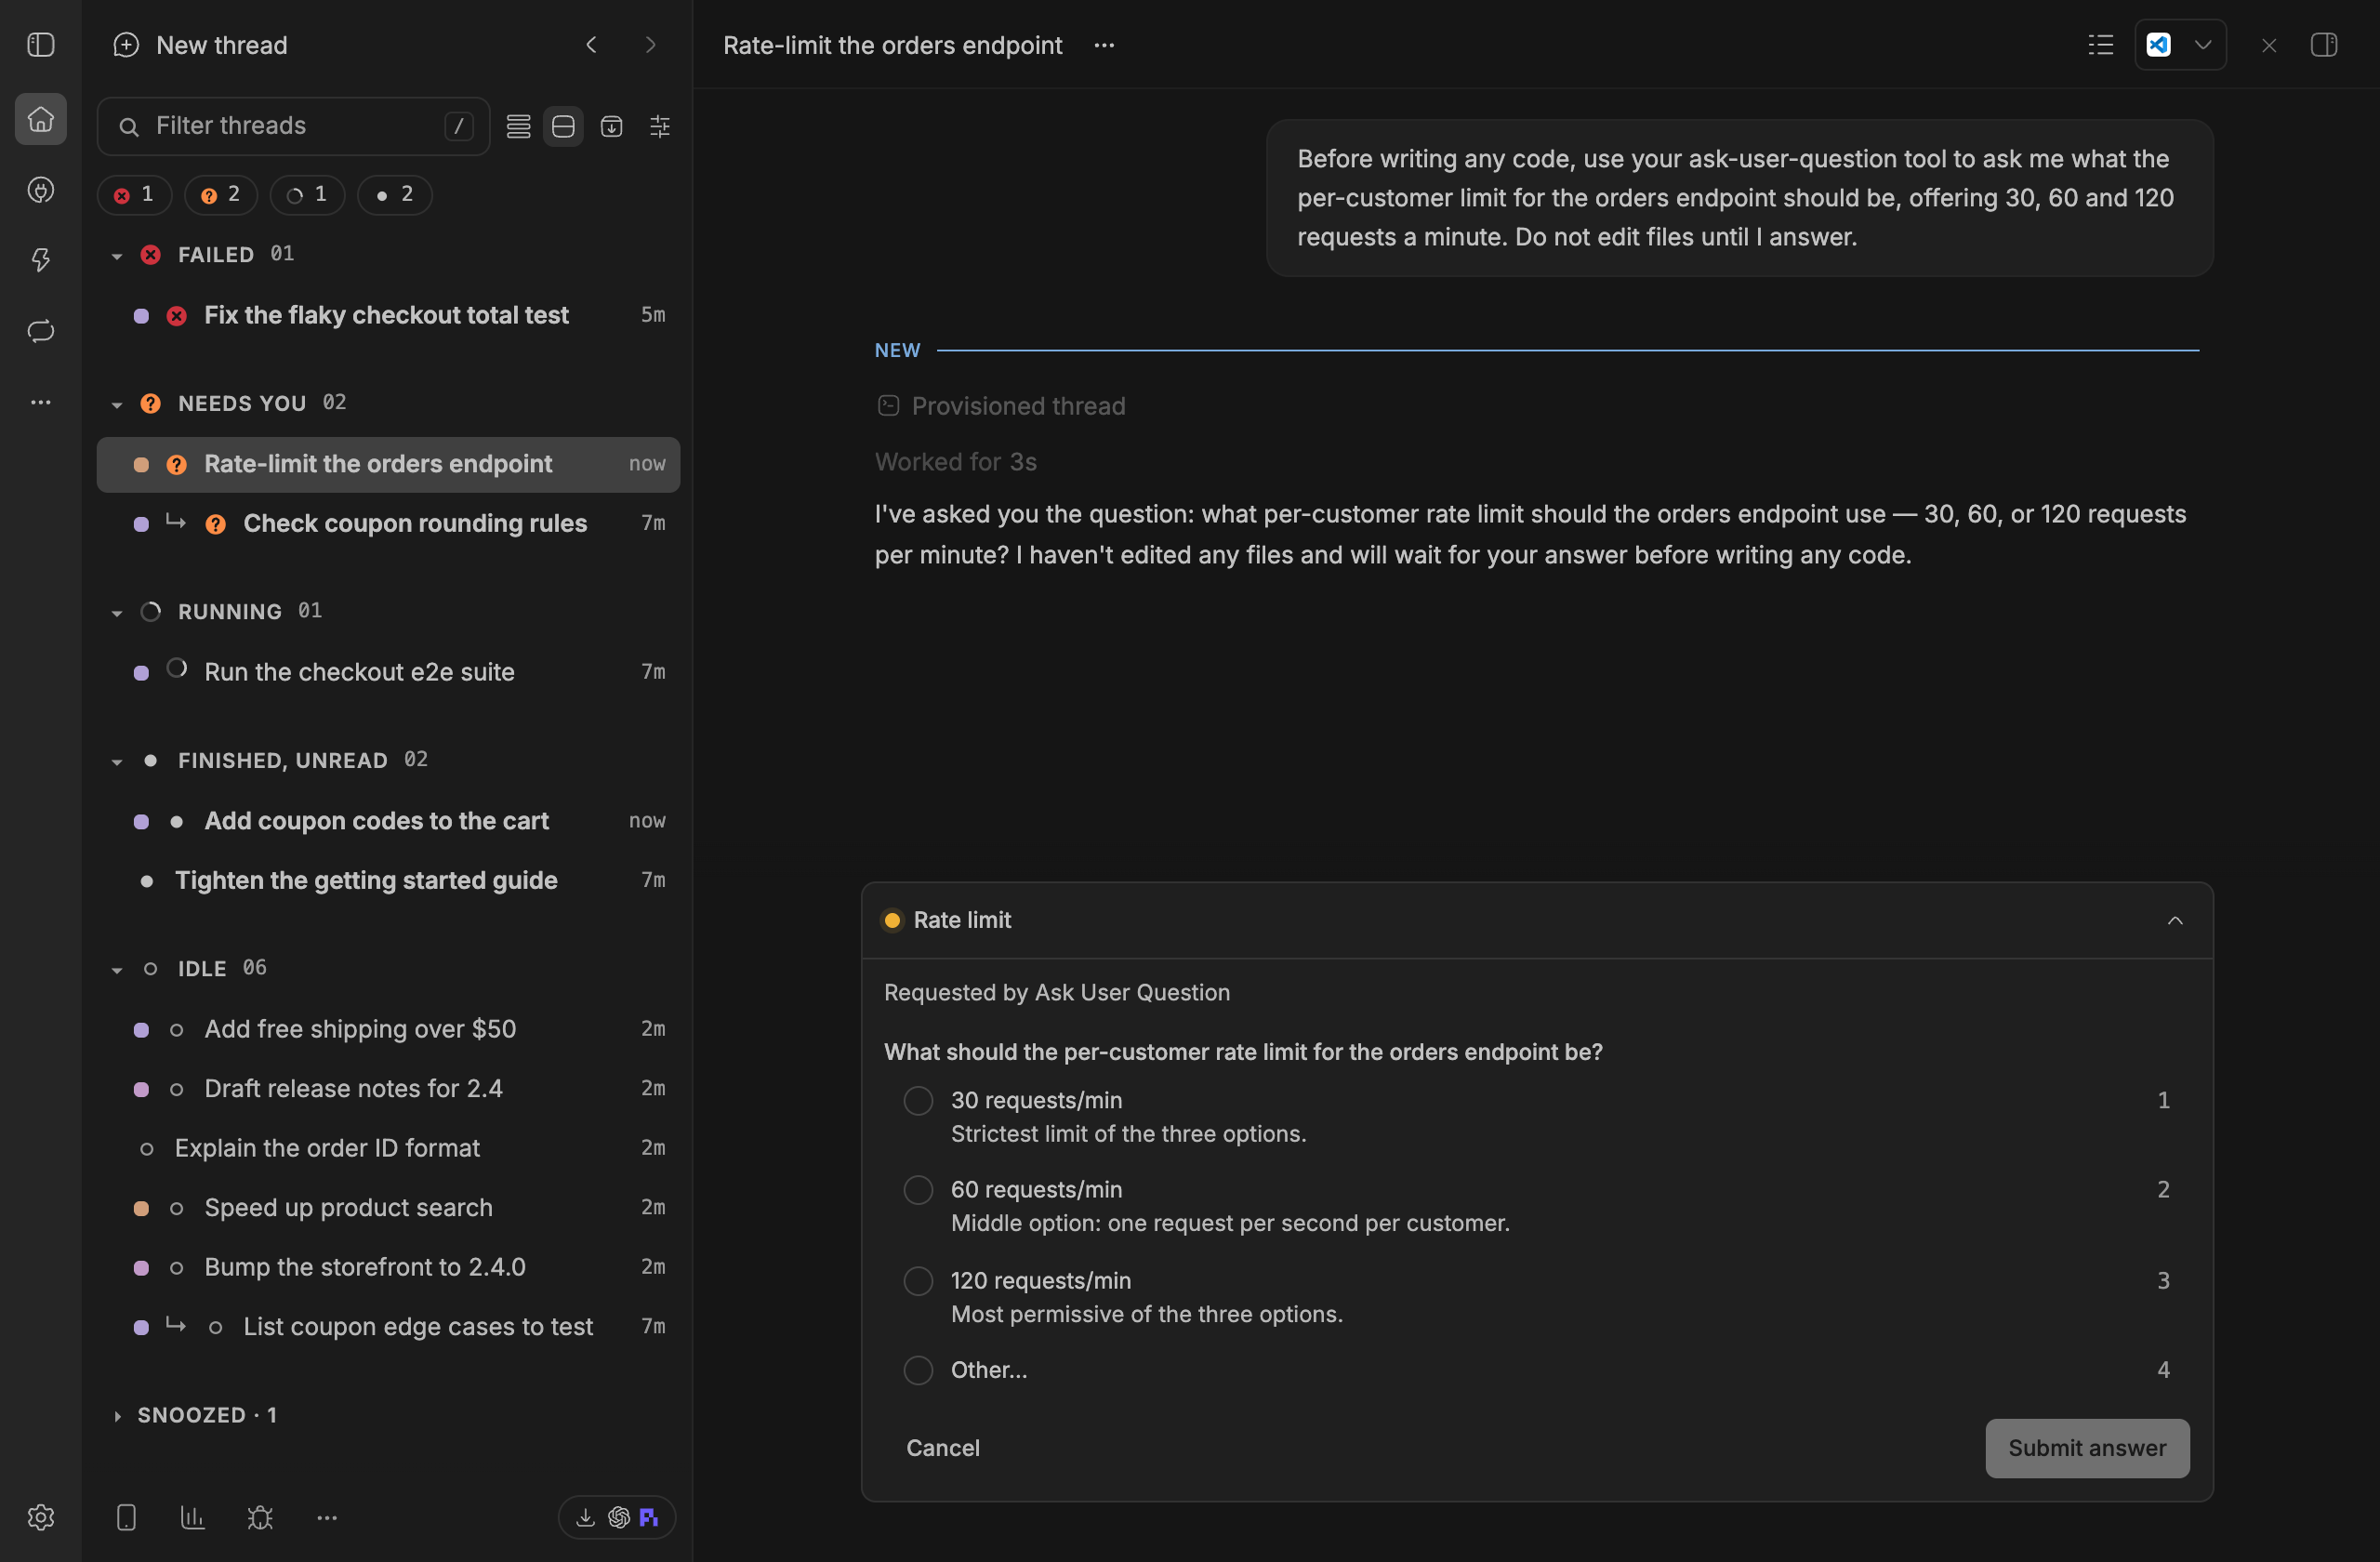Image resolution: width=2380 pixels, height=1562 pixels.
Task: Click the lightning bolt sidebar icon
Action: [x=41, y=260]
